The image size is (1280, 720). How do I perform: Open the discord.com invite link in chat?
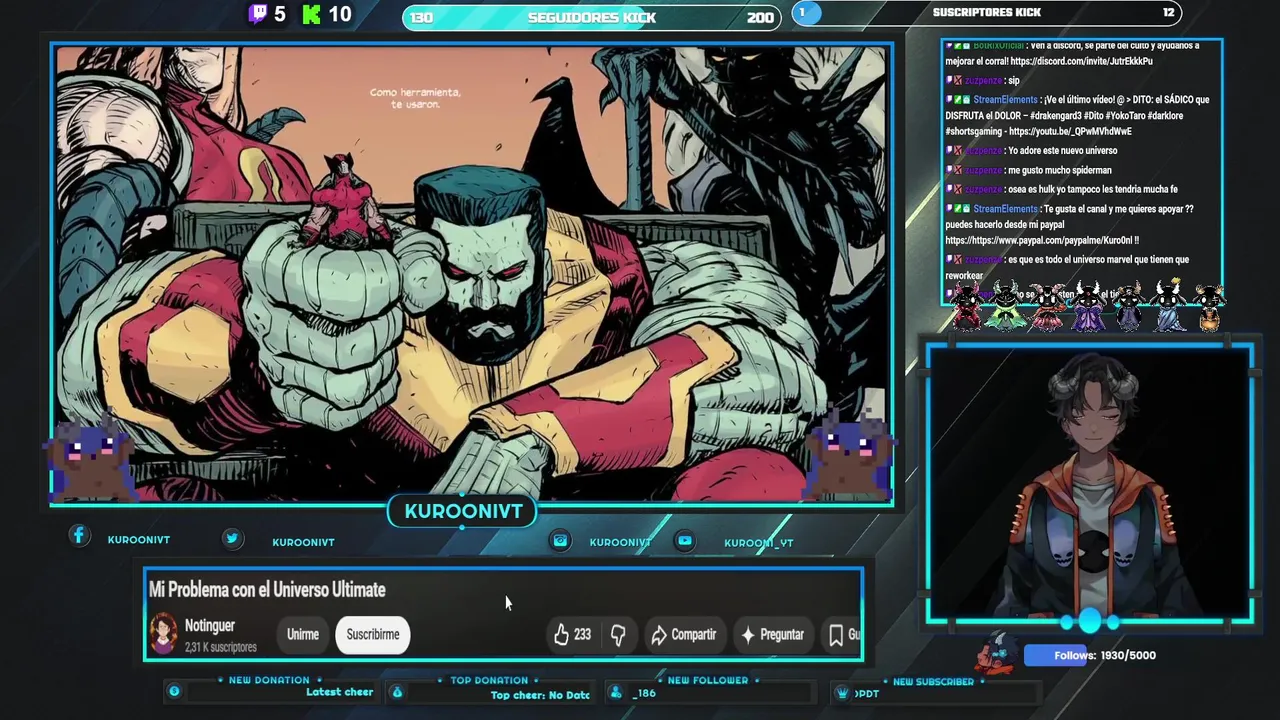point(1081,61)
